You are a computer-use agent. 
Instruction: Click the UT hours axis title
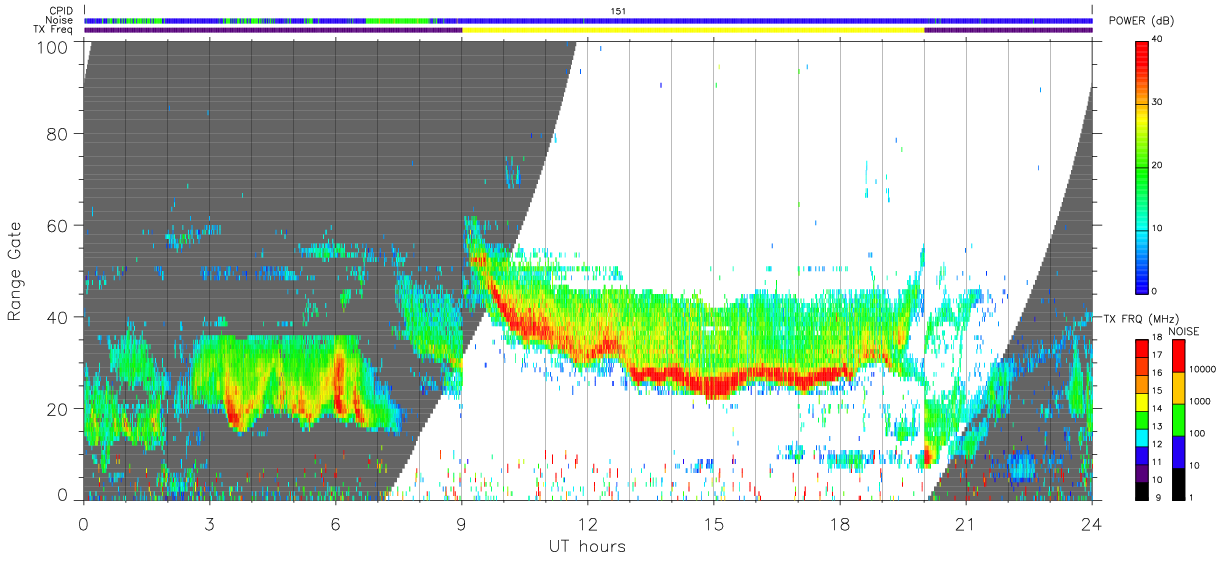[587, 546]
